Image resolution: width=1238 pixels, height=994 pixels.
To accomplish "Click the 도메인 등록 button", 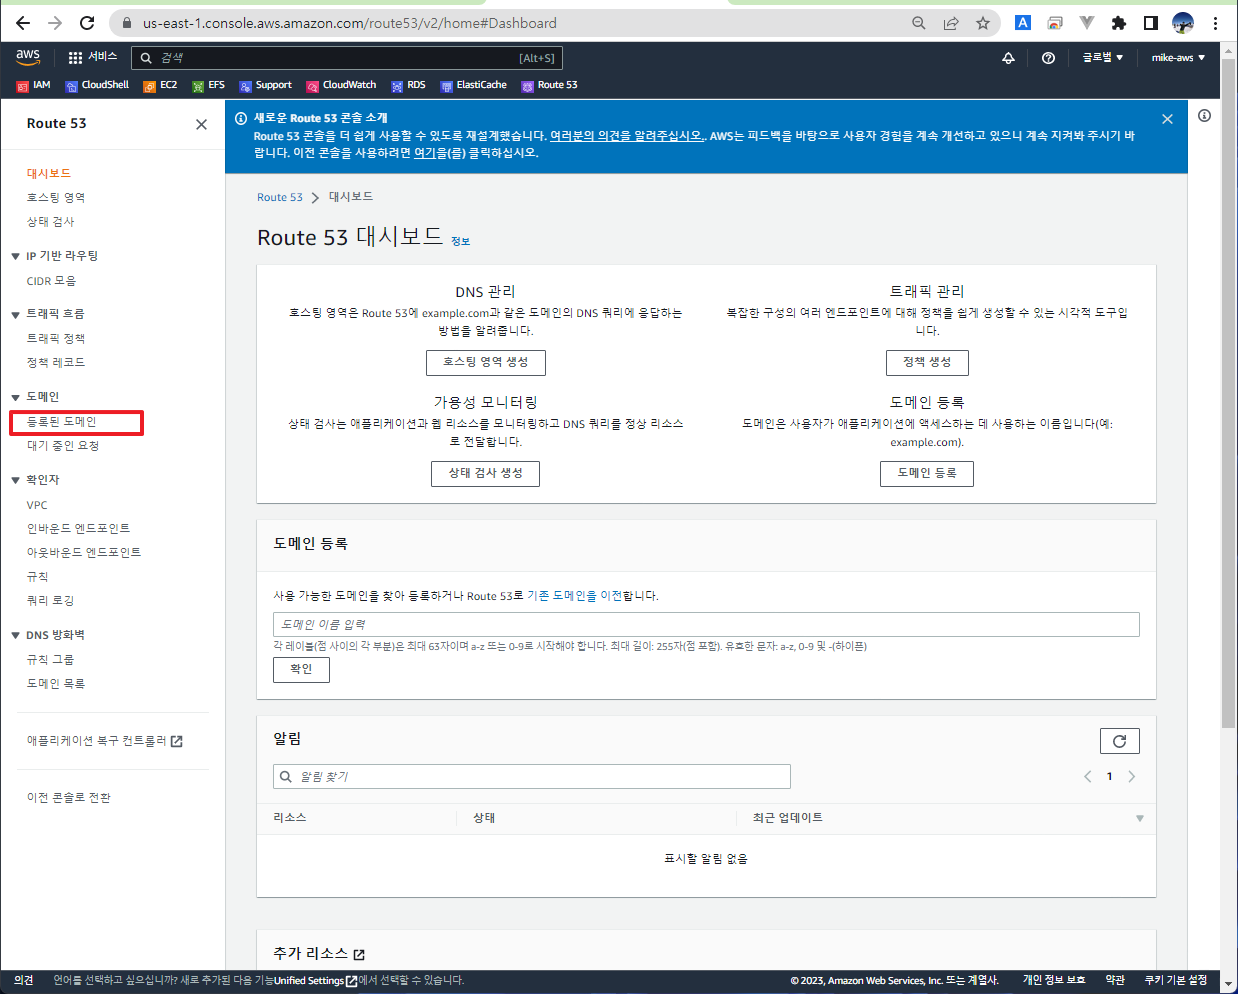I will tap(927, 473).
